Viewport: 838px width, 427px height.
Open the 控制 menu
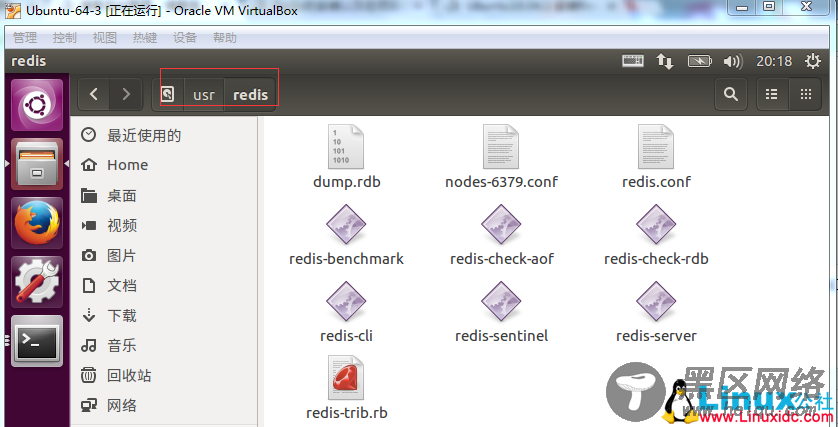(65, 37)
